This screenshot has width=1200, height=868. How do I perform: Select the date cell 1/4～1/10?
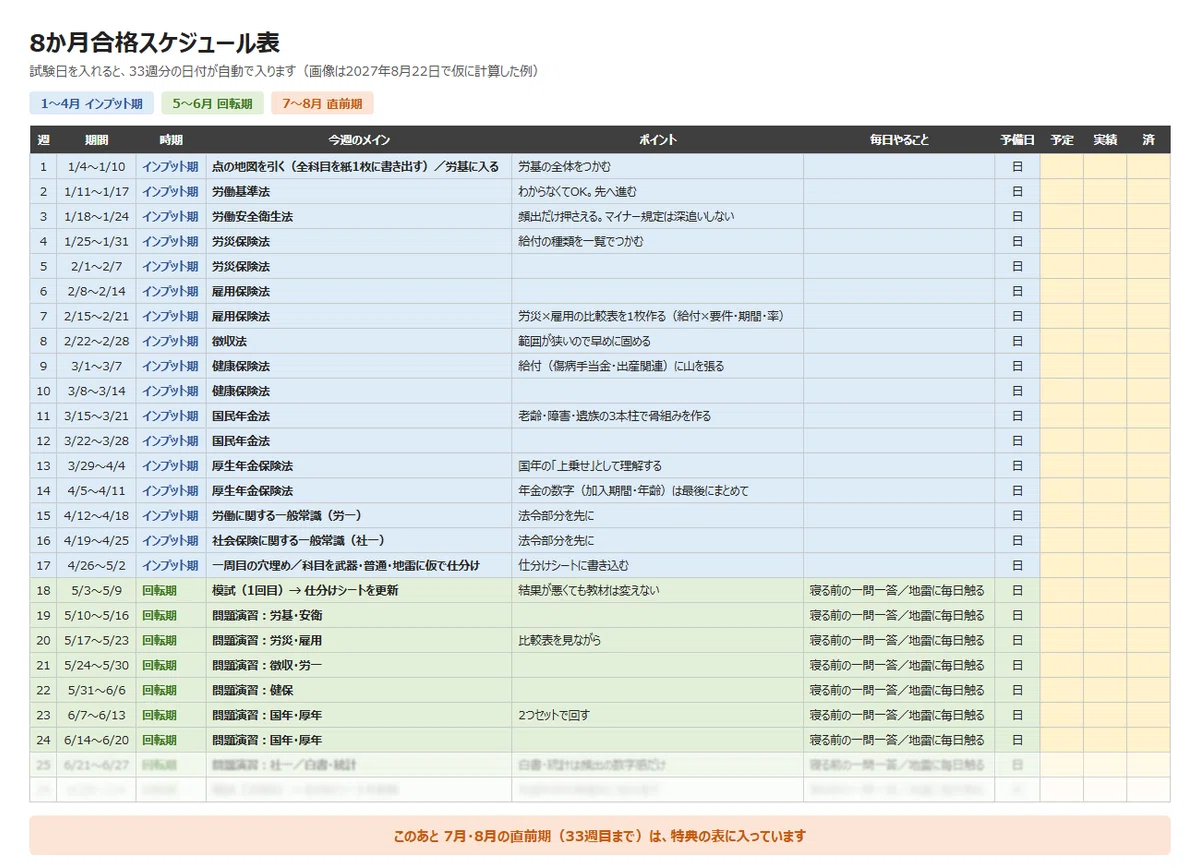[x=97, y=166]
